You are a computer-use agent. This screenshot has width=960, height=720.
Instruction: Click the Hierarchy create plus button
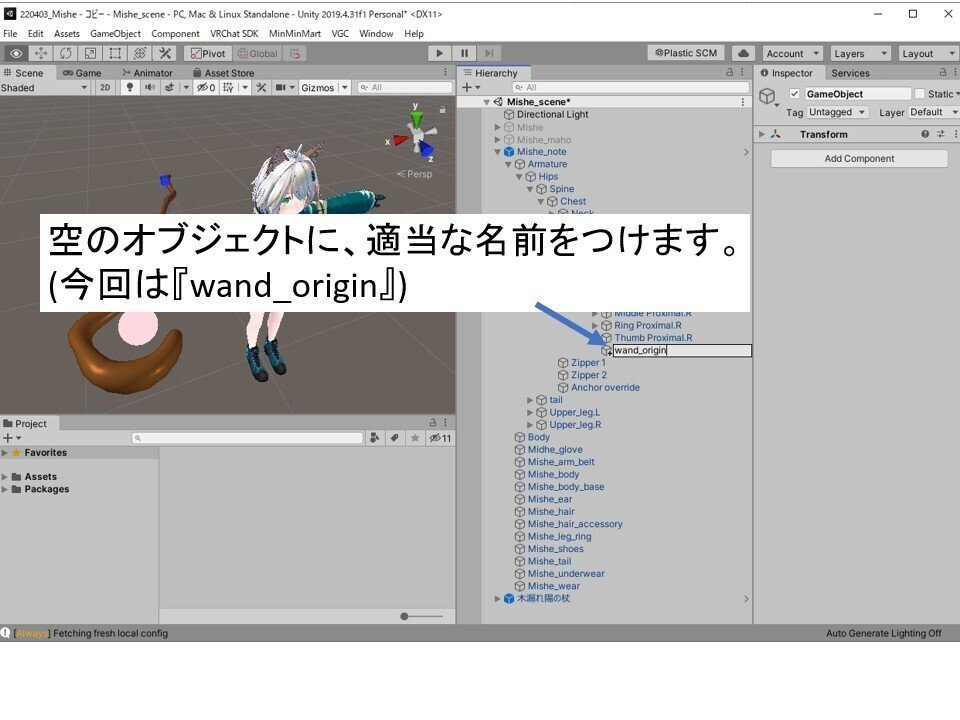pos(470,88)
